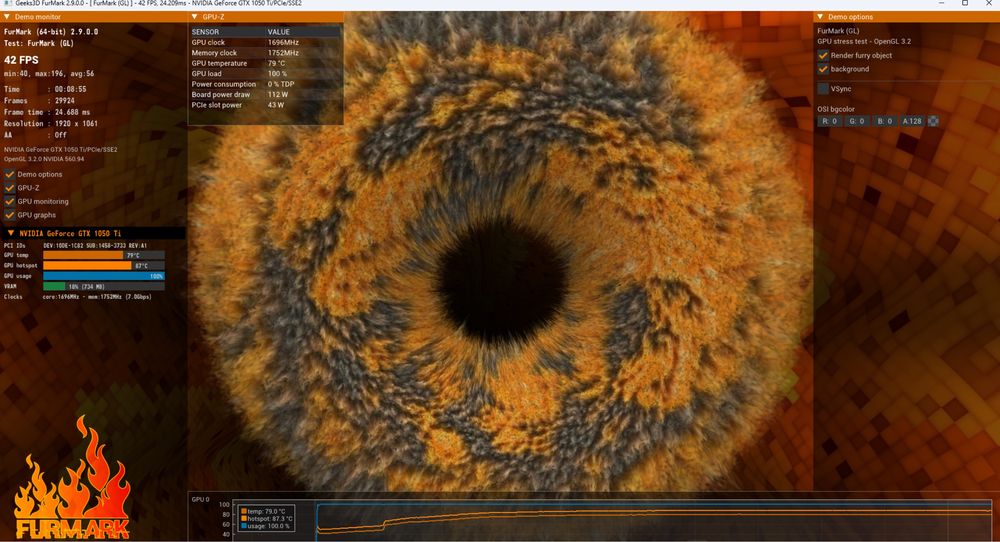Viewport: 1000px width, 542px height.
Task: Click the Frame time 24.688 ms readout
Action: (x=47, y=112)
